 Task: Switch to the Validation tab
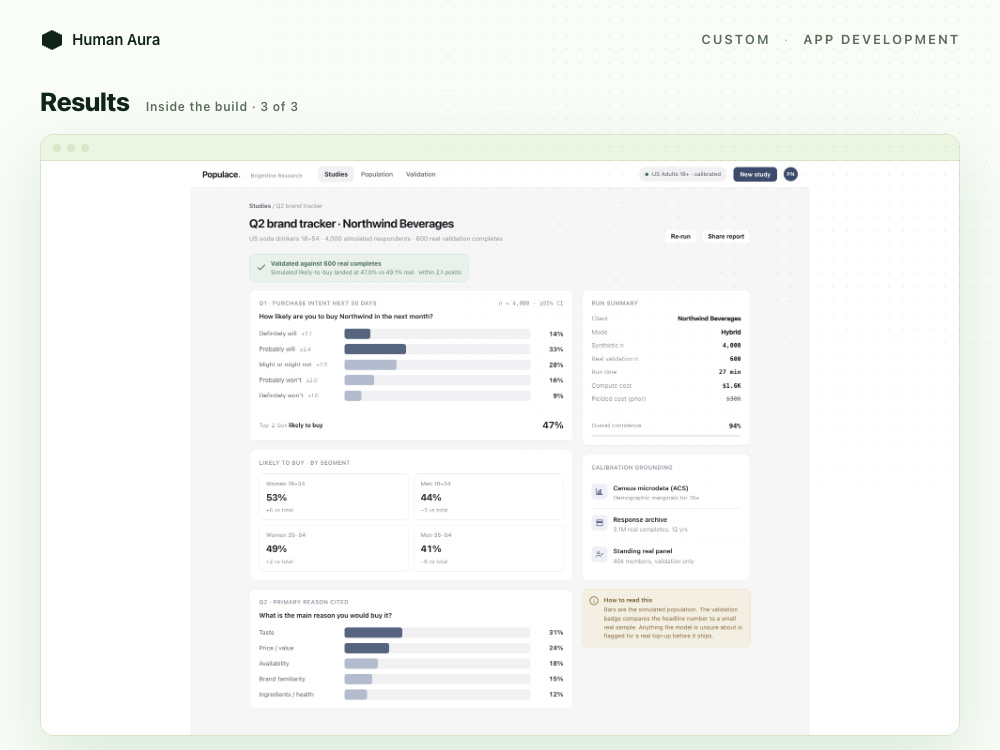420,174
